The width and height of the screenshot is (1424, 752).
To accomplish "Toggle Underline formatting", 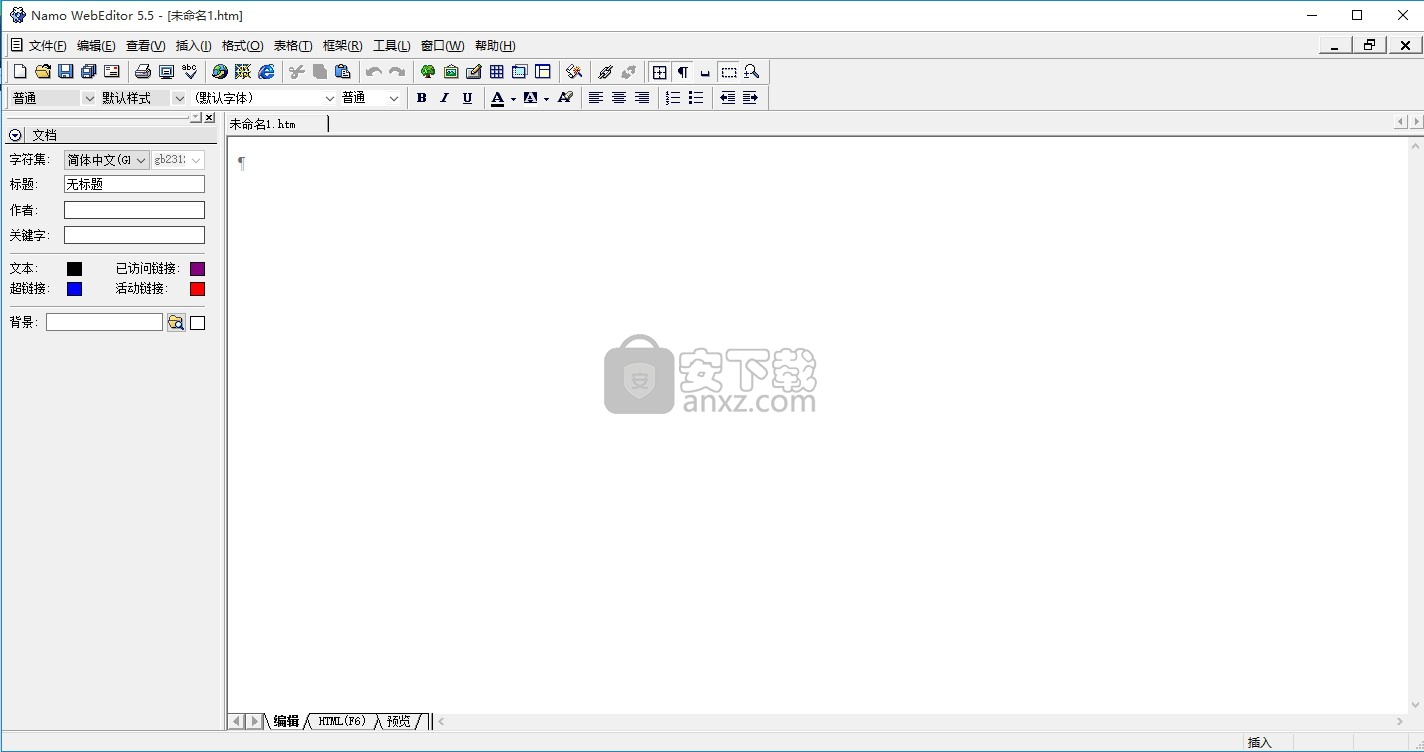I will [x=467, y=97].
